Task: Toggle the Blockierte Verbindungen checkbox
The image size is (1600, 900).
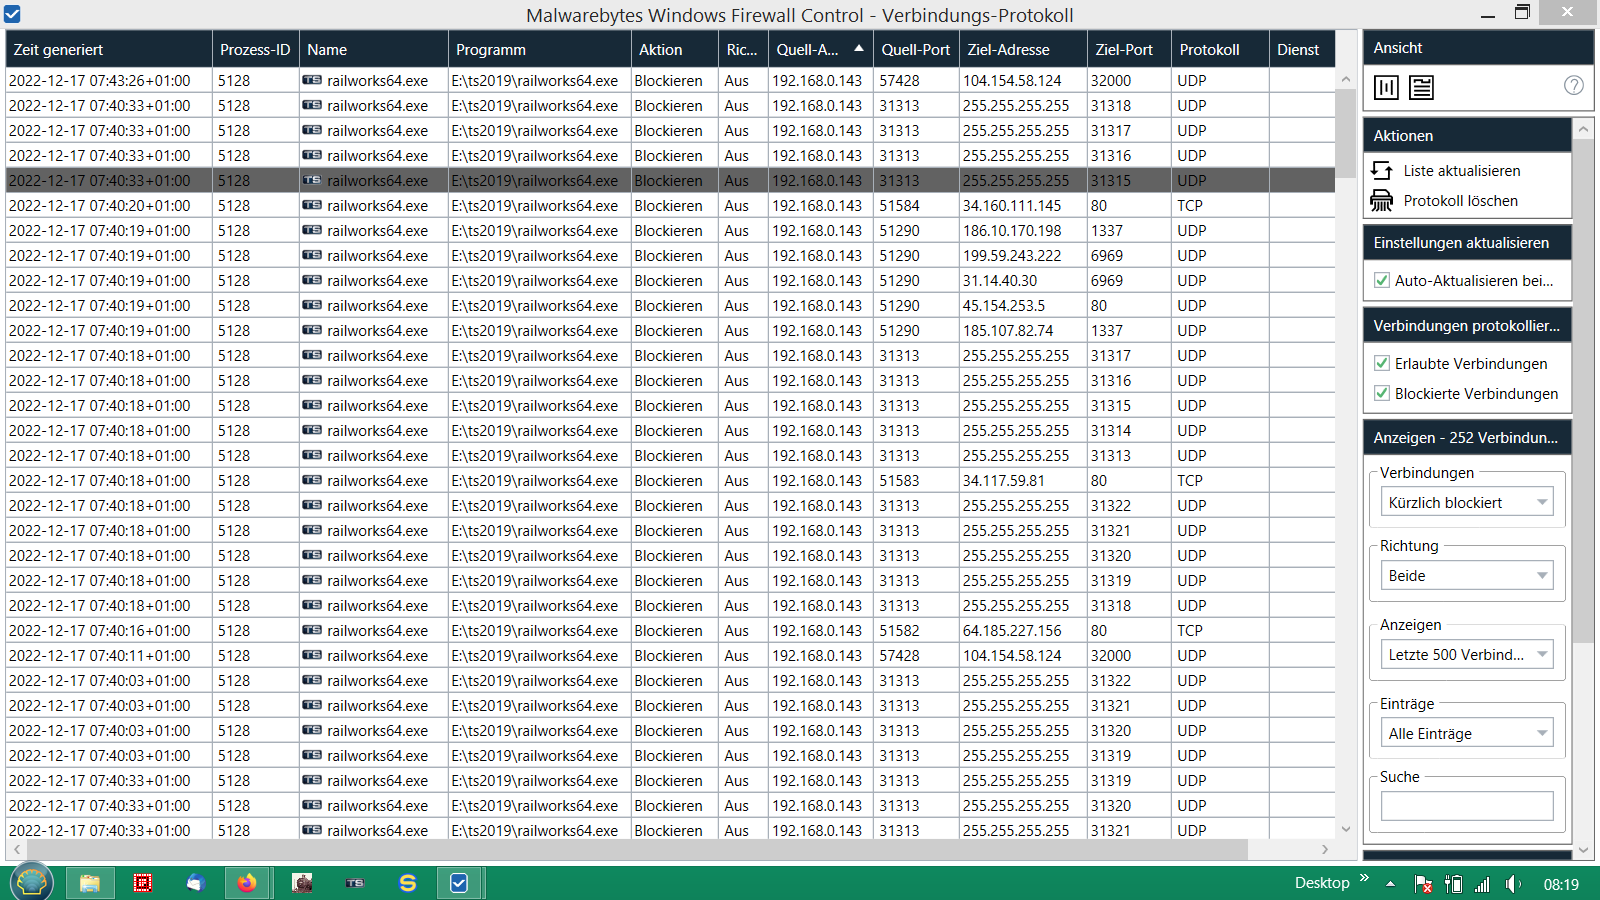Action: point(1382,394)
